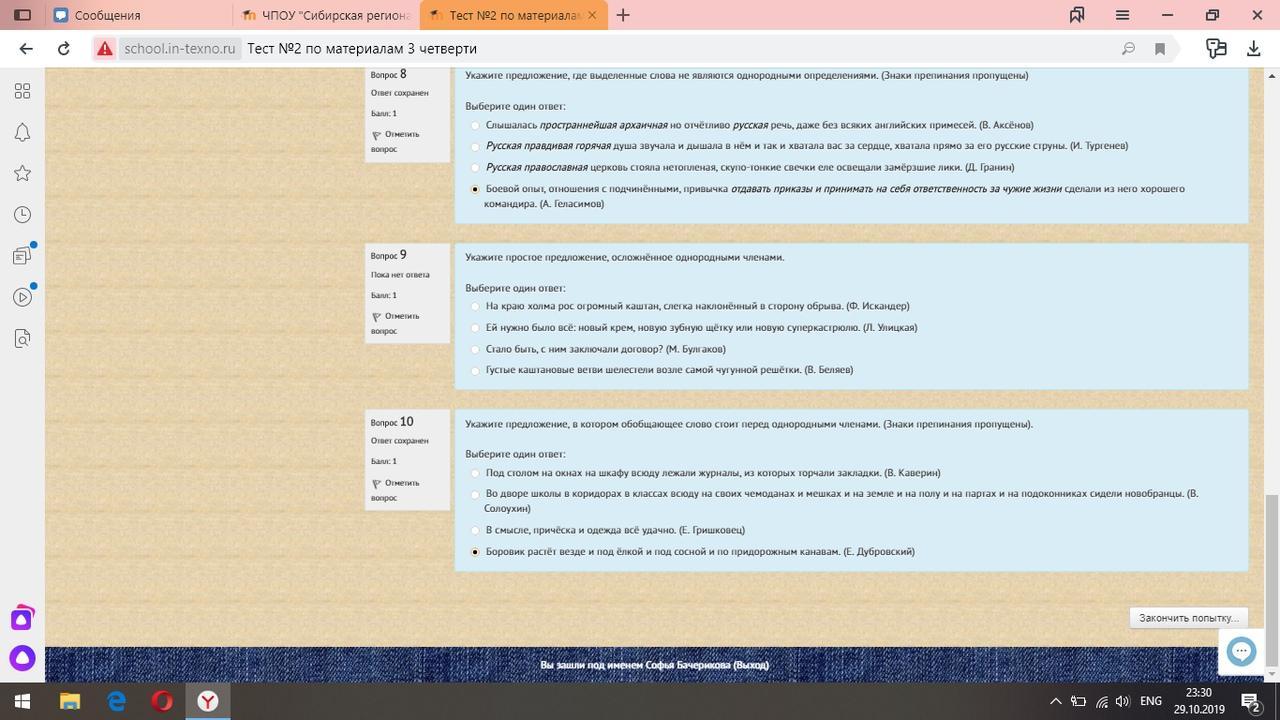Screen dimensions: 1280x720
Task: Click "Закончить попытку..." button
Action: [1189, 618]
